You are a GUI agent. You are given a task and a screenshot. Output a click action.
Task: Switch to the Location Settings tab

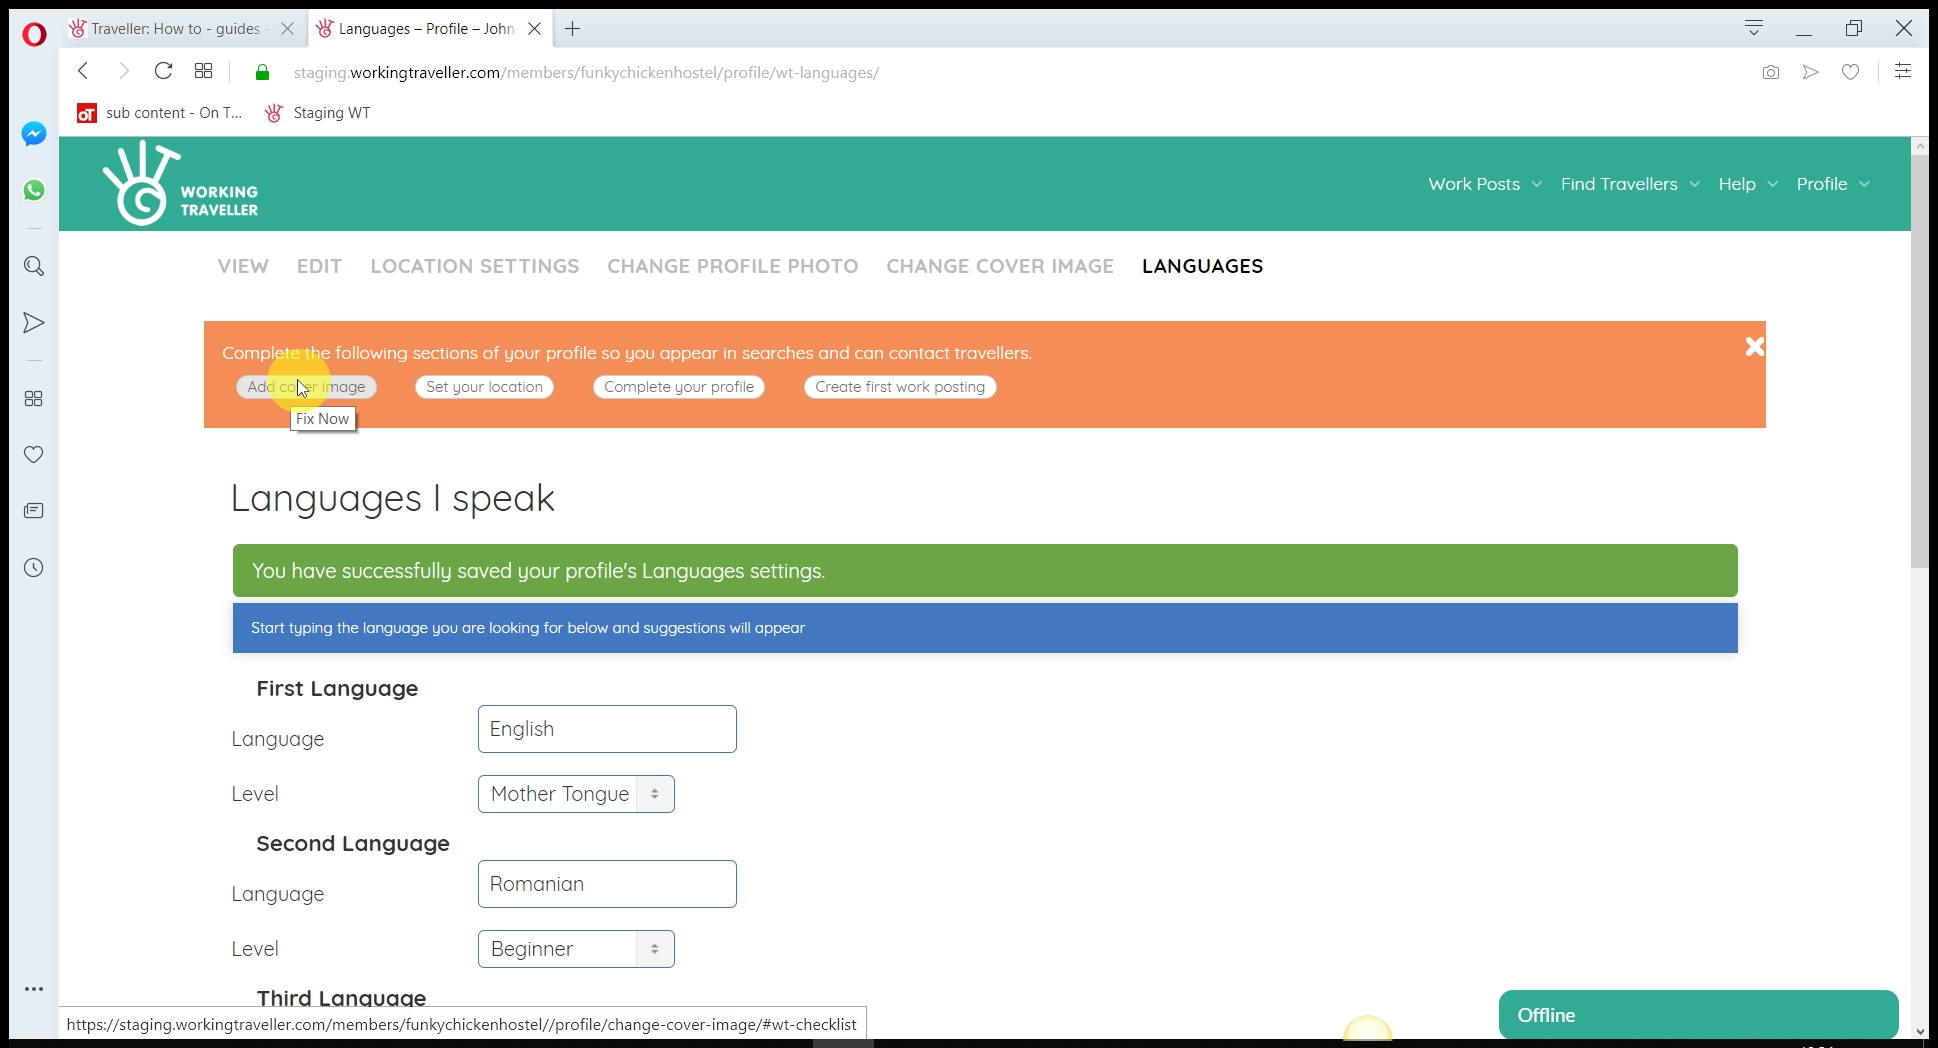point(474,266)
